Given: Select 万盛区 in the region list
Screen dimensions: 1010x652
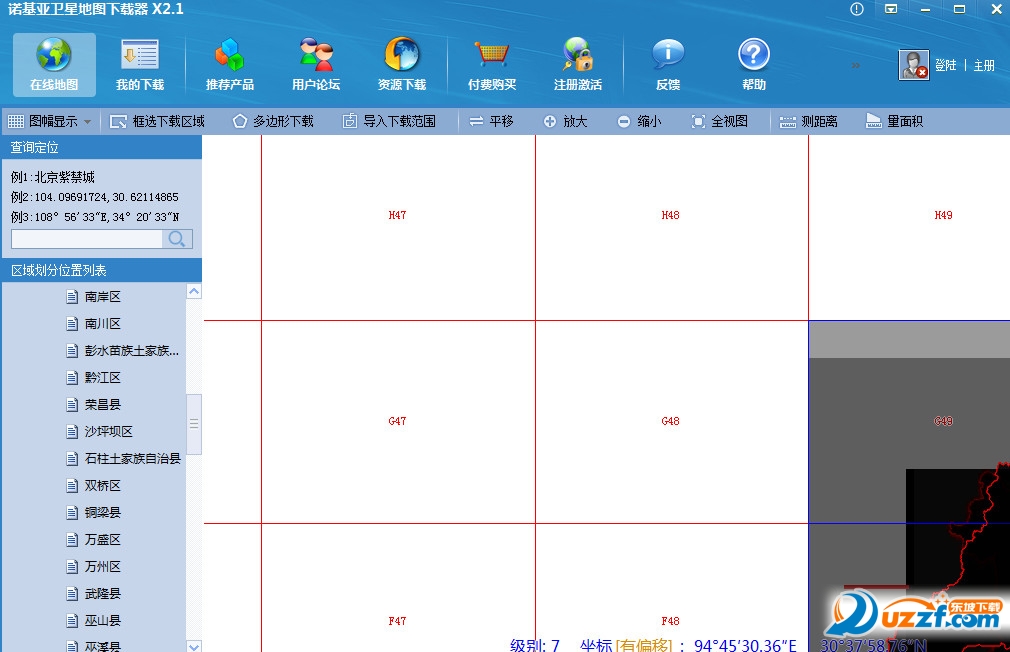Looking at the screenshot, I should [93, 541].
